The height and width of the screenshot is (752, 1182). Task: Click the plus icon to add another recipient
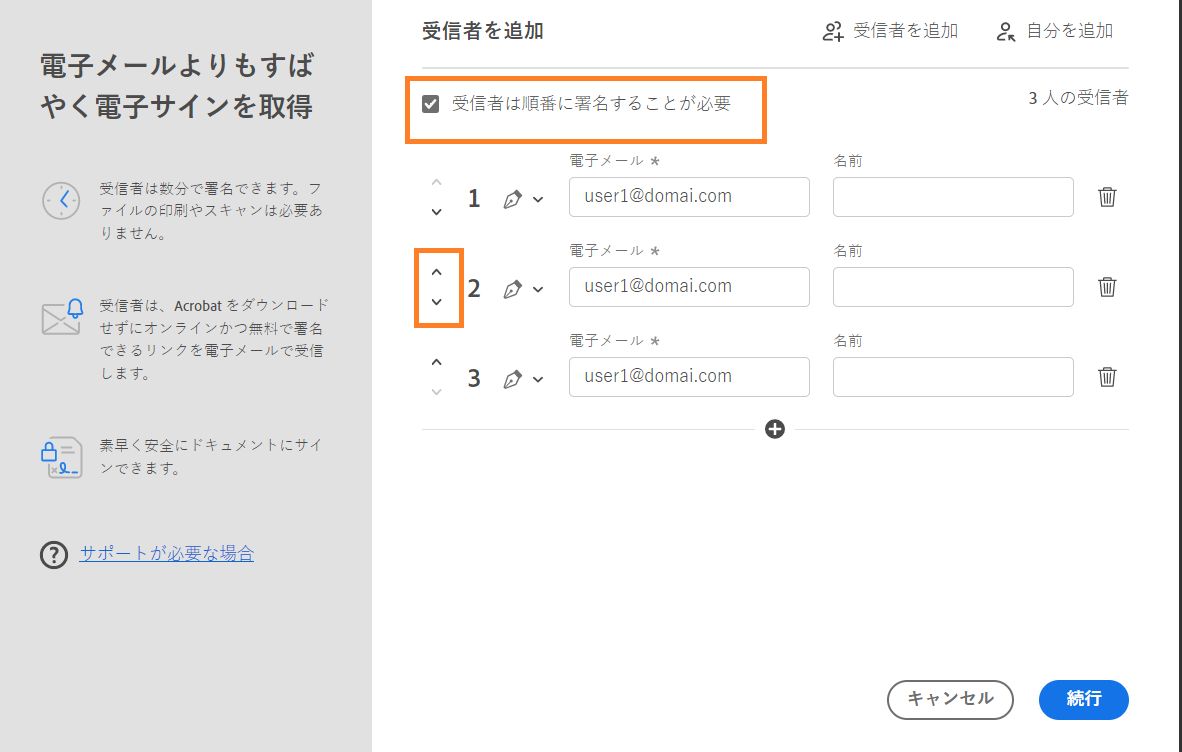pos(774,429)
